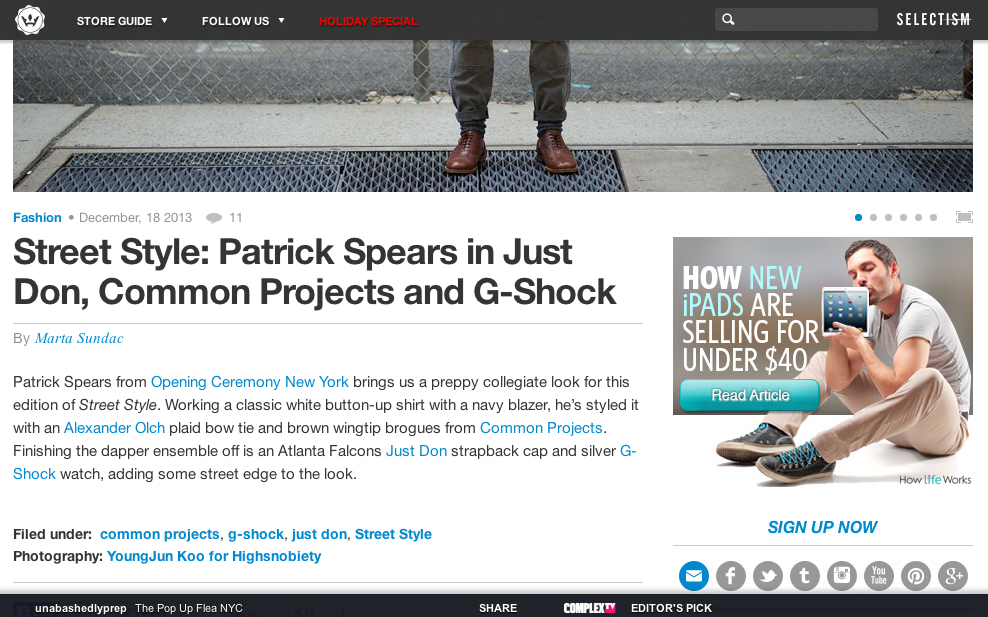Viewport: 988px width, 617px height.
Task: Open the email newsletter icon
Action: (694, 575)
